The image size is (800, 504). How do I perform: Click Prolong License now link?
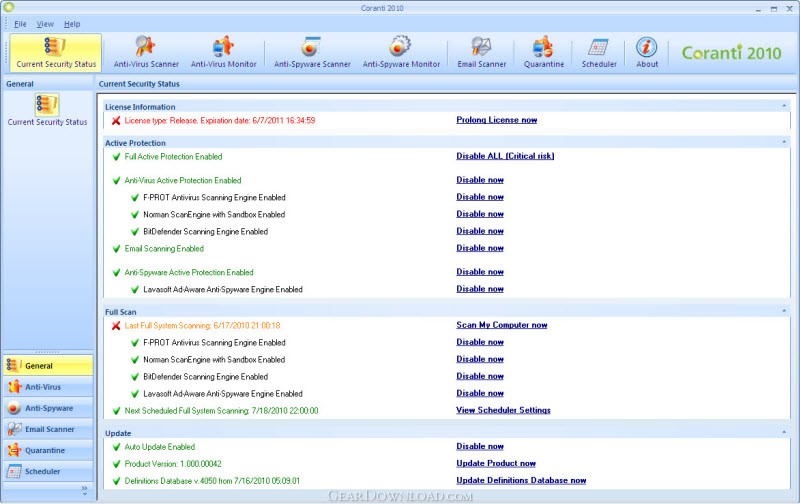point(496,120)
